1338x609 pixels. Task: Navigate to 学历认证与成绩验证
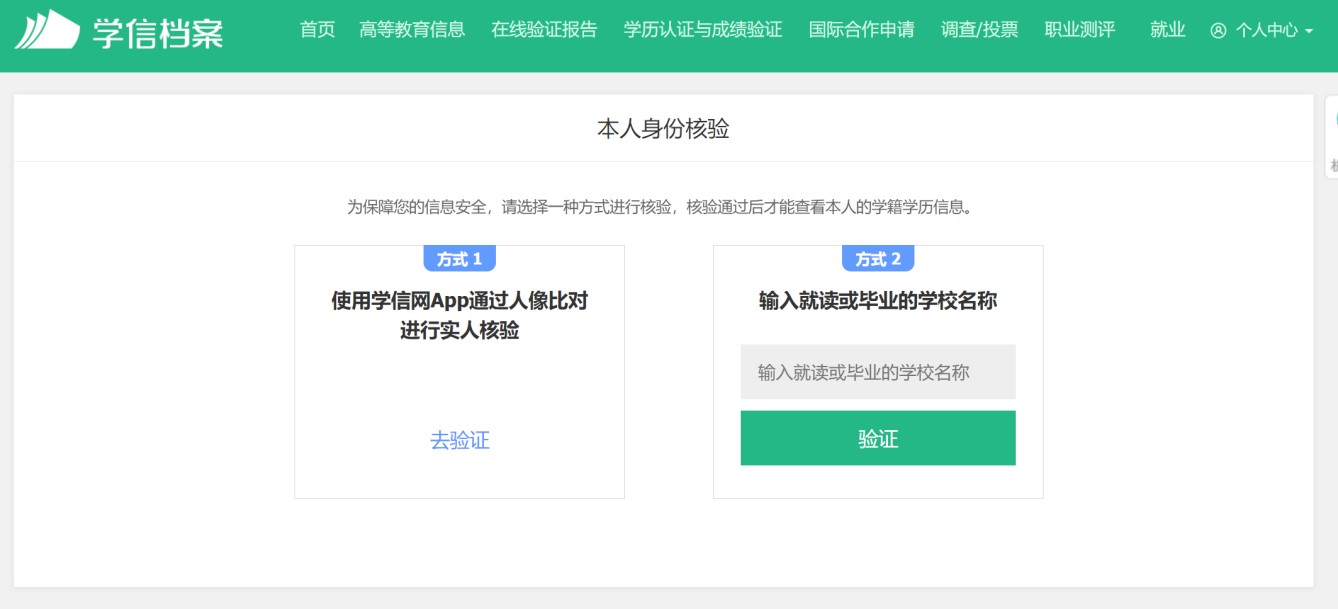(x=702, y=30)
